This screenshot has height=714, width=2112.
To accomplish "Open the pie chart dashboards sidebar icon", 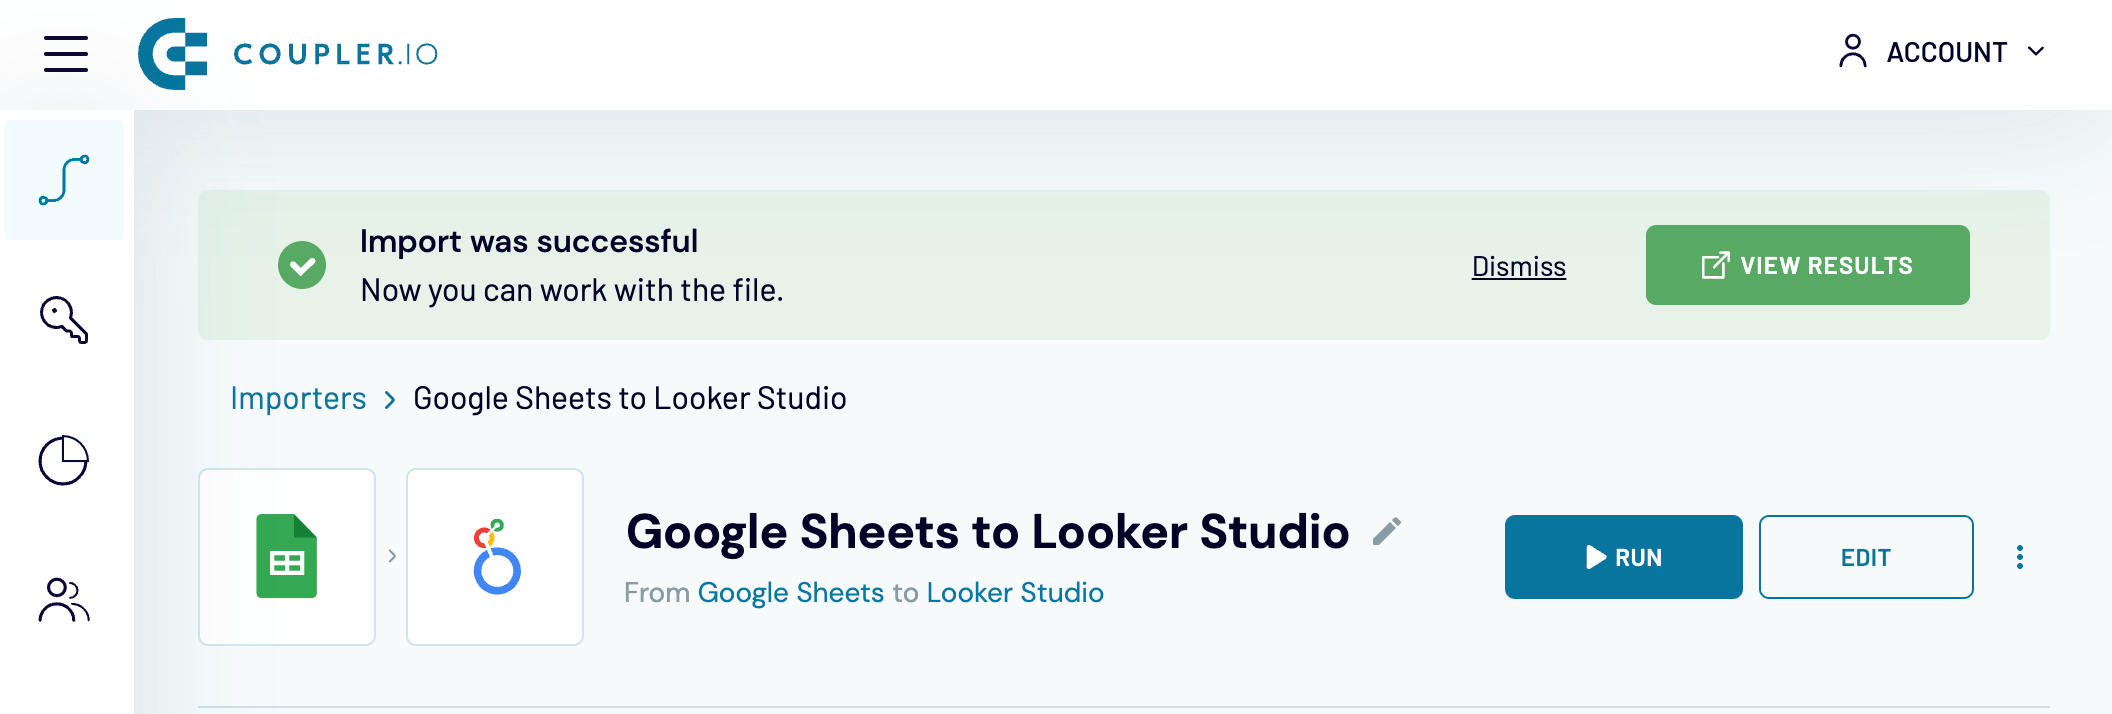I will [x=64, y=460].
